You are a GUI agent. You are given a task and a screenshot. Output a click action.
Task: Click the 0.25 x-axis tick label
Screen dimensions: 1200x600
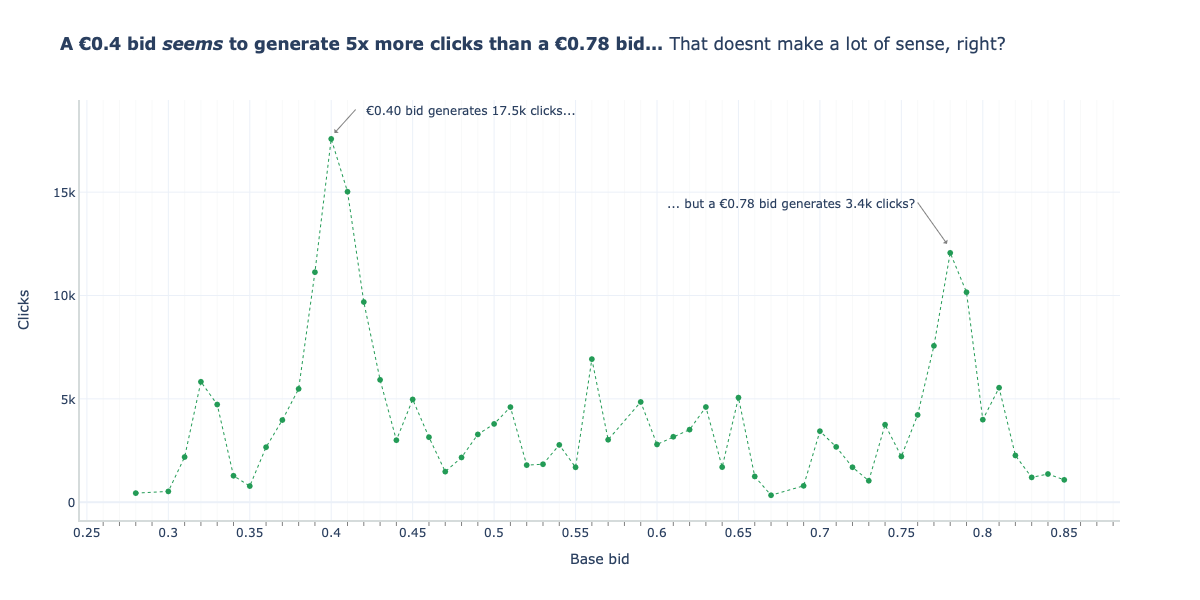[x=87, y=534]
